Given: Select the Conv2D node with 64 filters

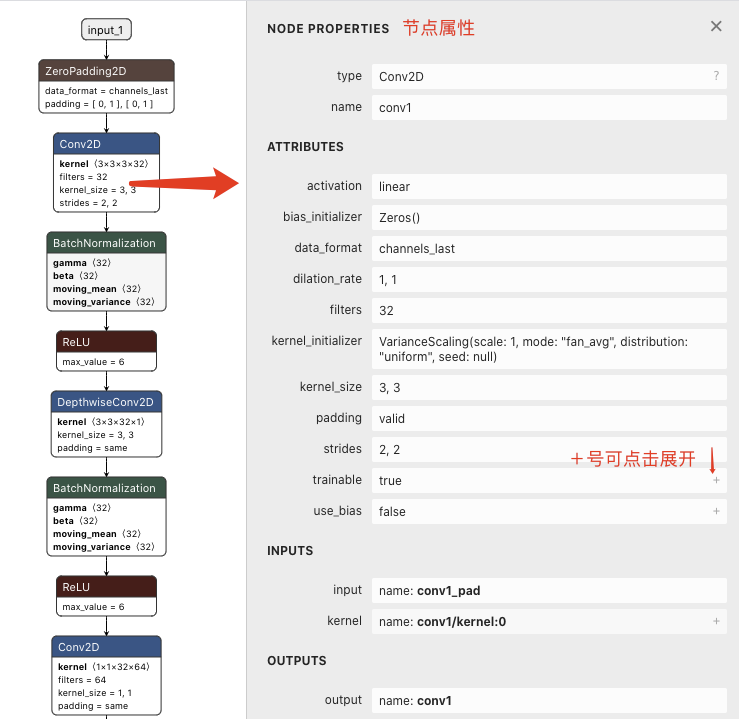Looking at the screenshot, I should (107, 676).
